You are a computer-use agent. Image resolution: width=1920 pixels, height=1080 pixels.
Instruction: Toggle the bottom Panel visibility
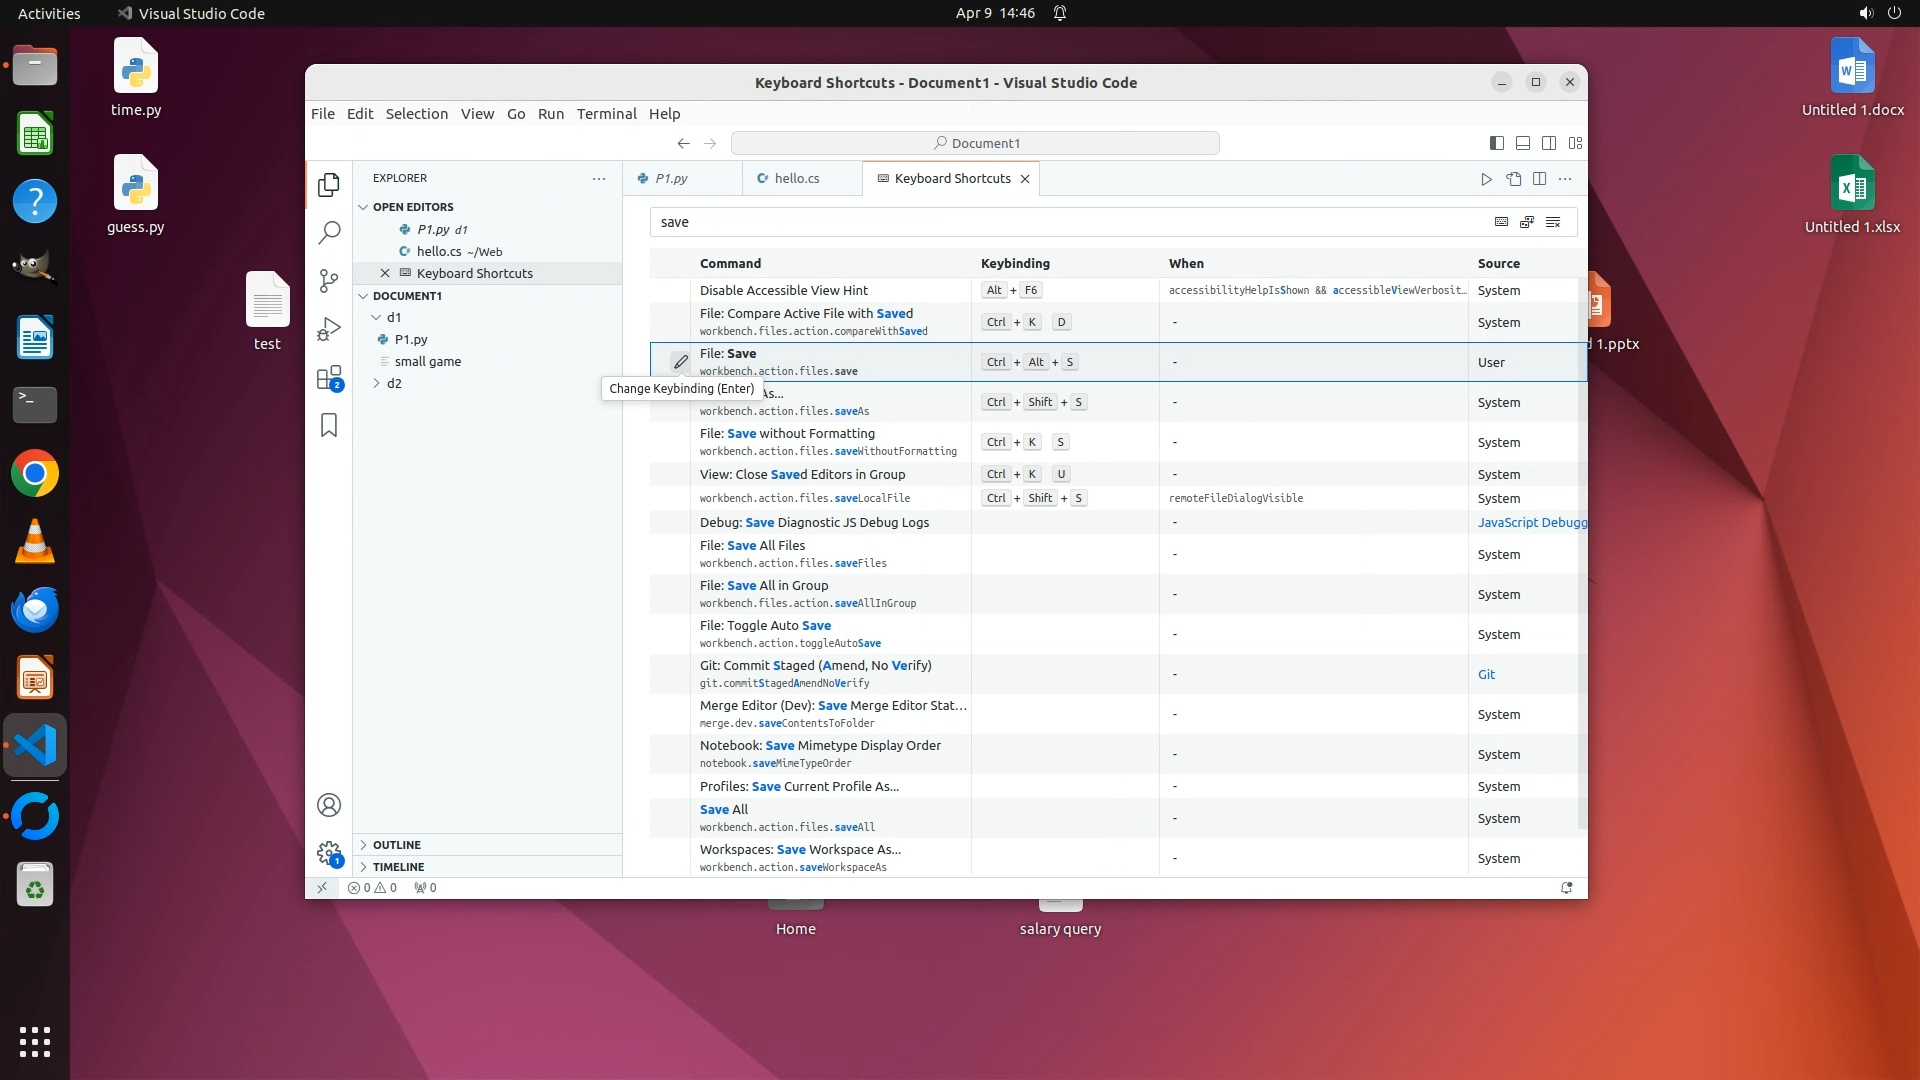1523,143
